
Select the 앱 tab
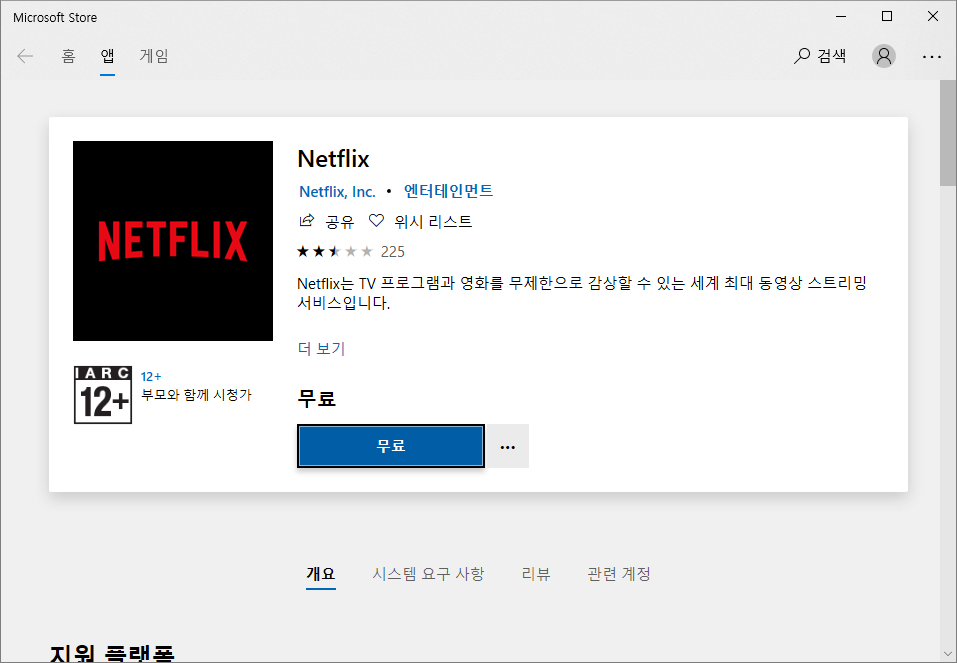point(107,56)
